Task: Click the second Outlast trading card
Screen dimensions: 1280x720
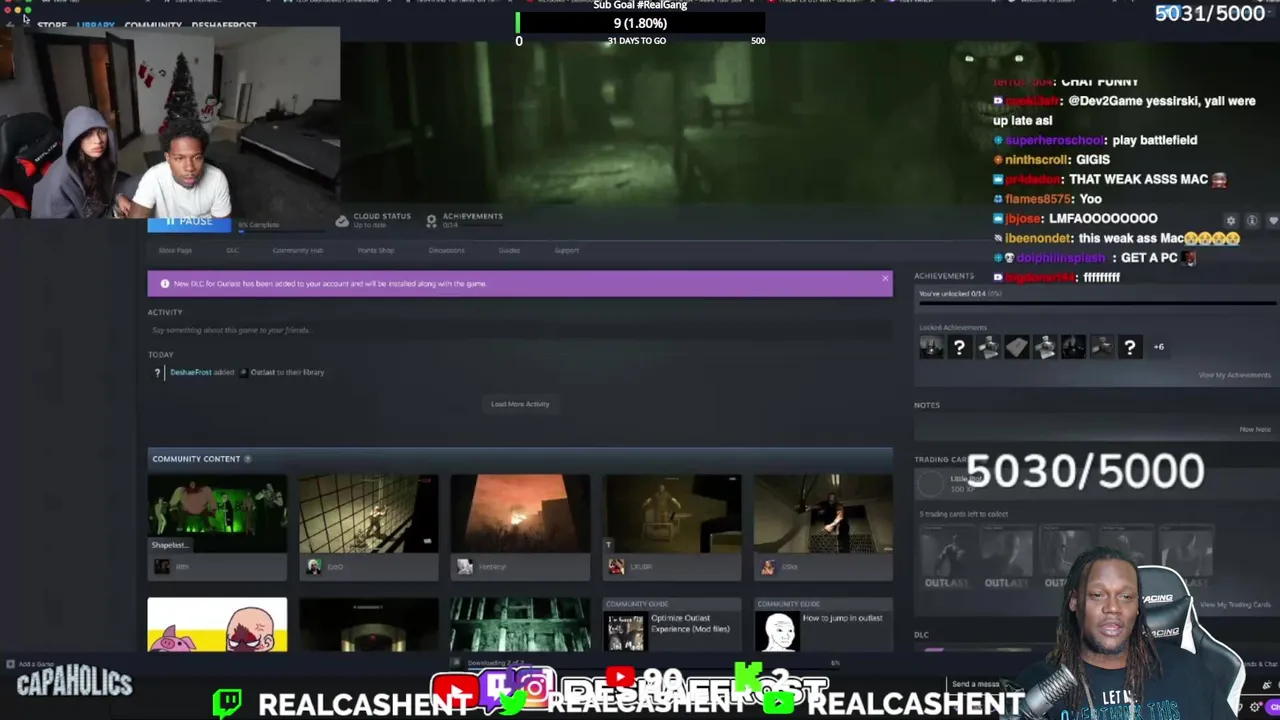Action: pos(1005,556)
